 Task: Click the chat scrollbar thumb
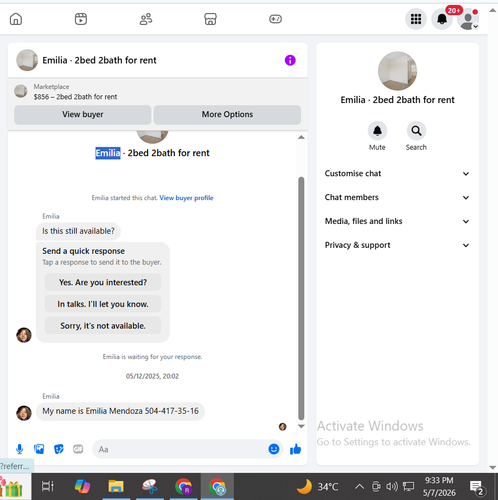301,299
